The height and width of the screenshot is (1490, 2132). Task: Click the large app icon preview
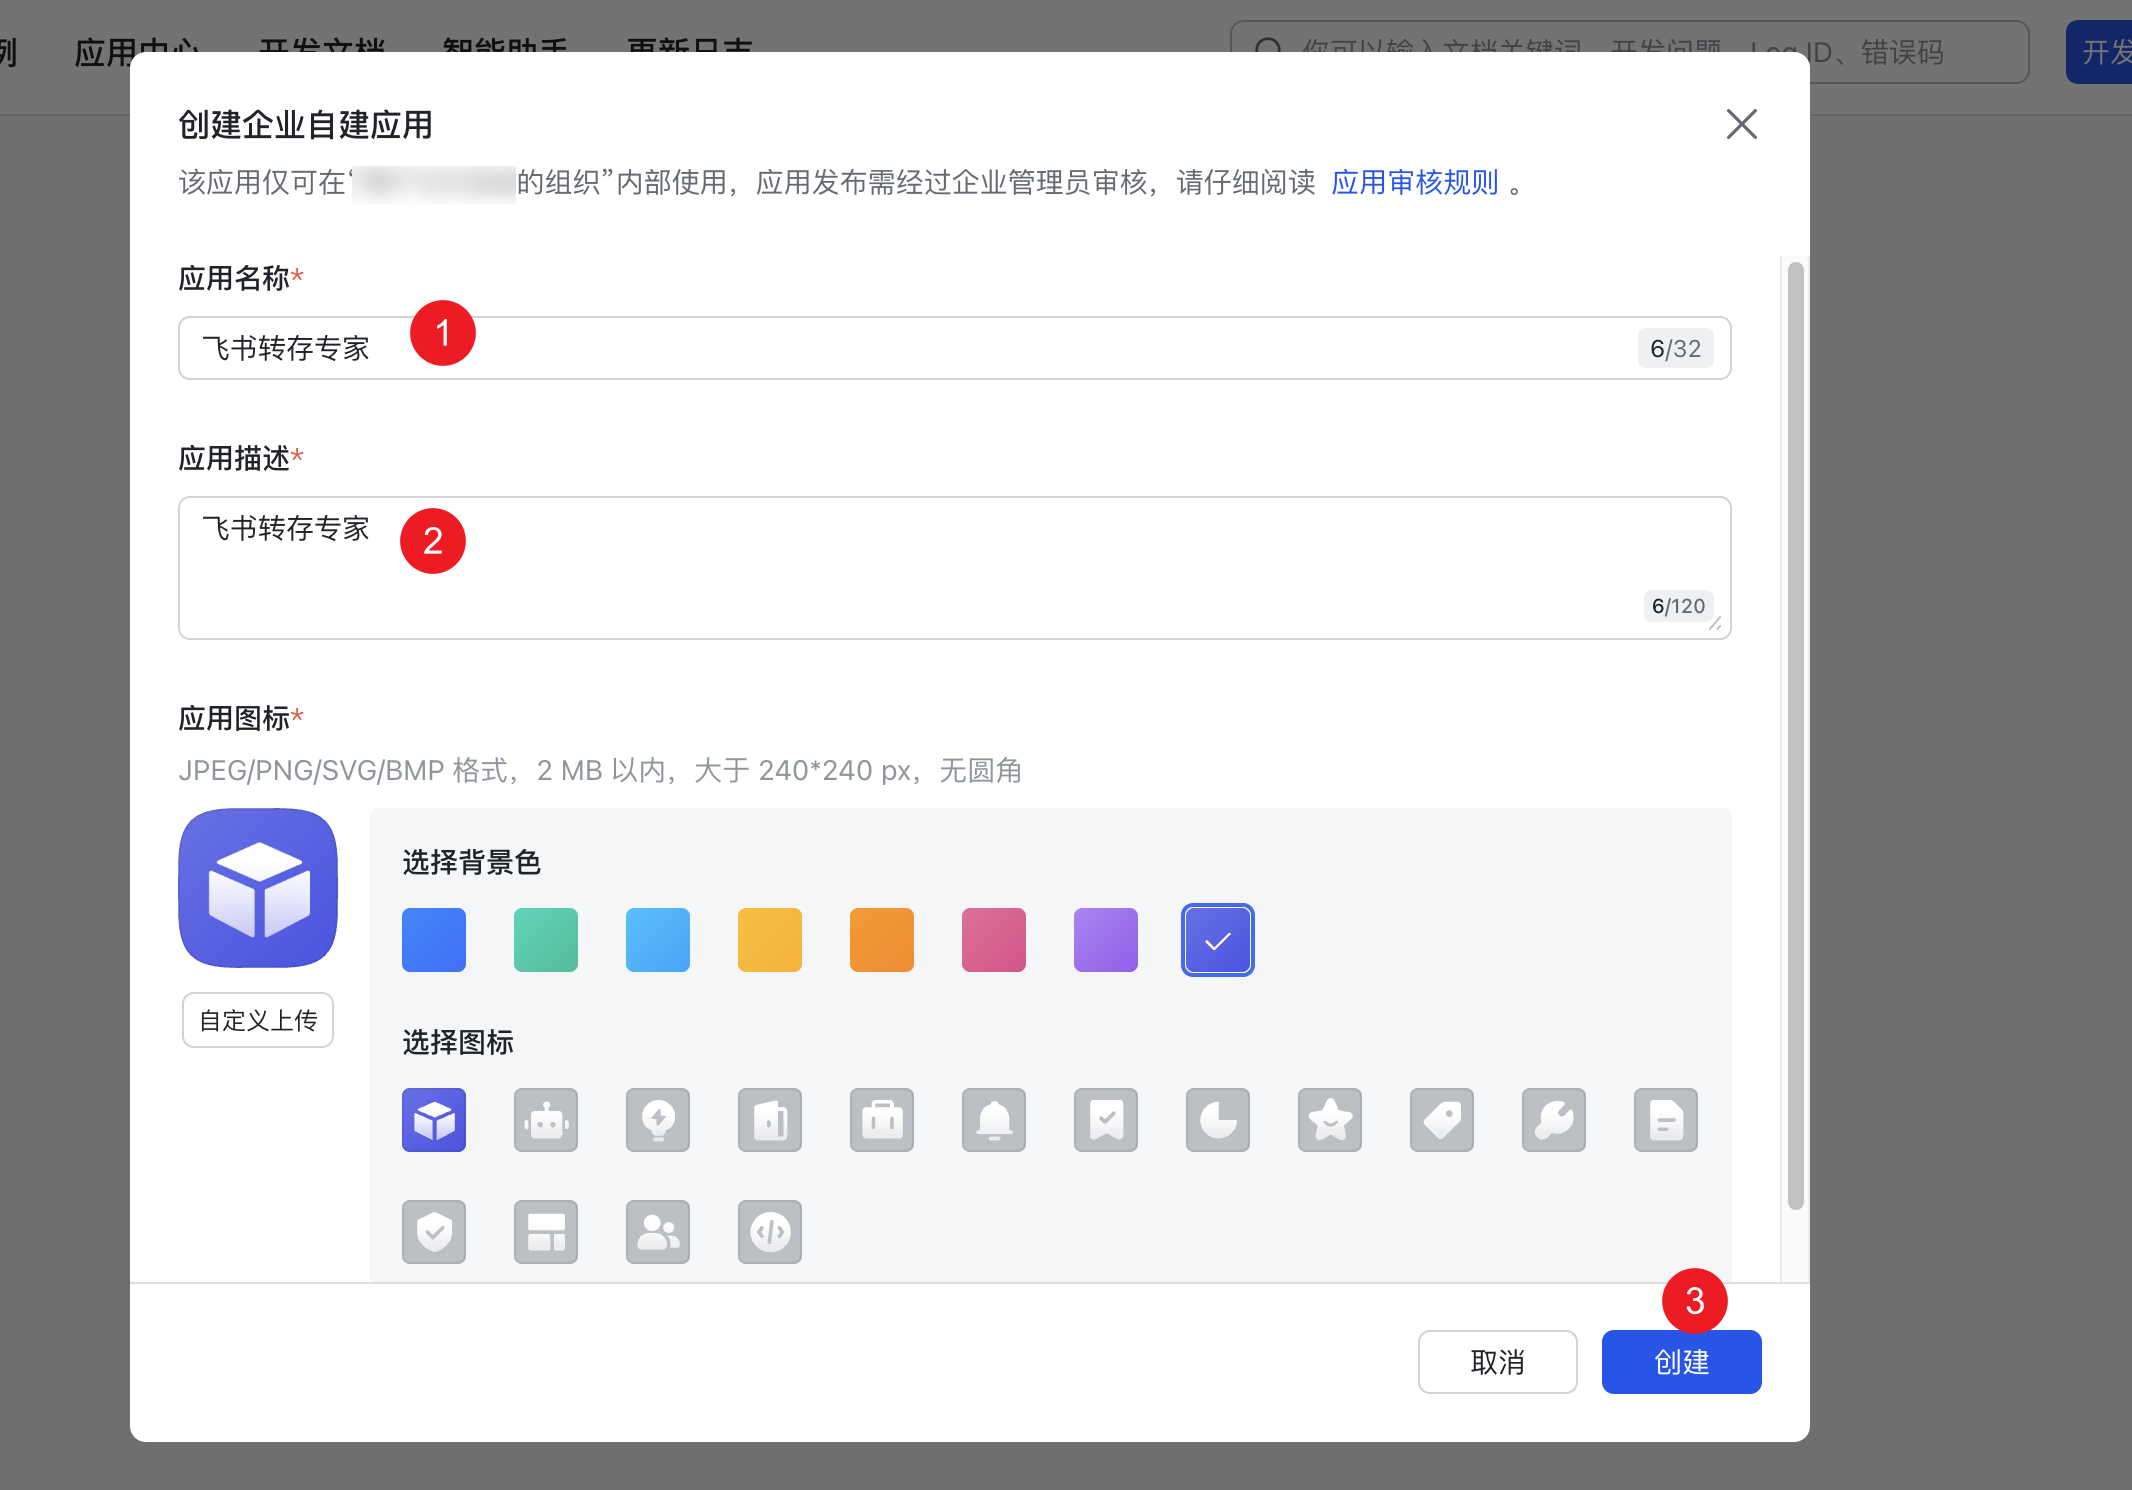coord(258,888)
